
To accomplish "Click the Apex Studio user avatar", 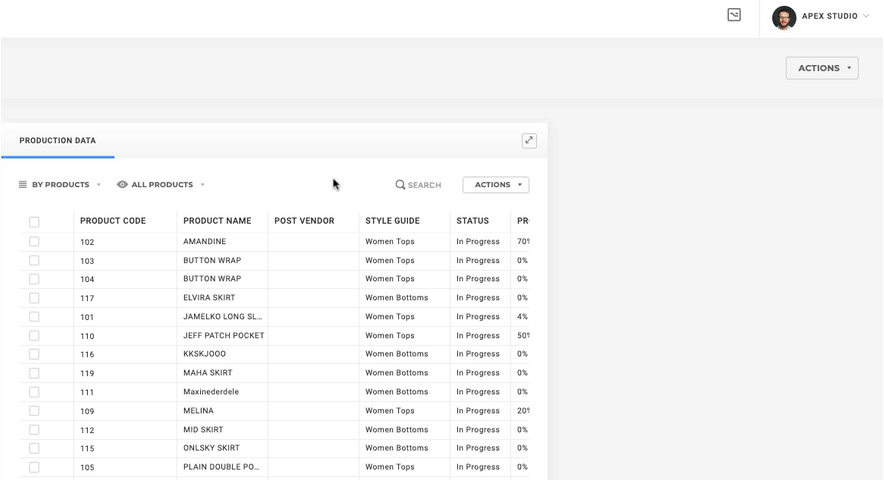I will tap(784, 17).
